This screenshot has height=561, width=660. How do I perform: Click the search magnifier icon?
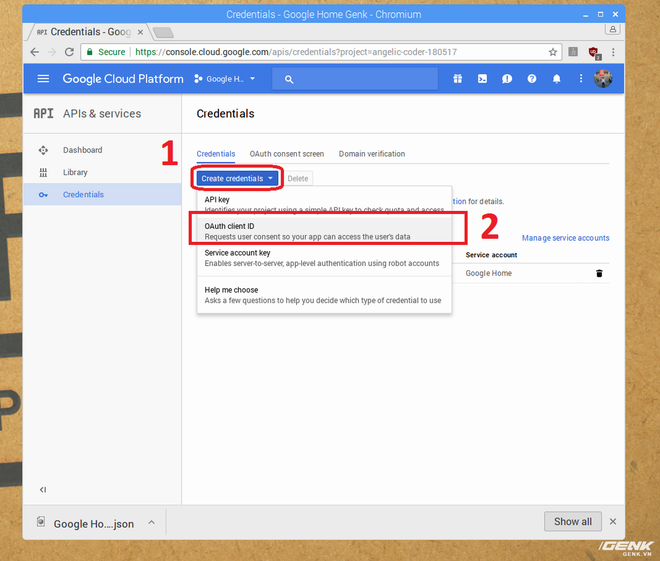click(x=289, y=79)
